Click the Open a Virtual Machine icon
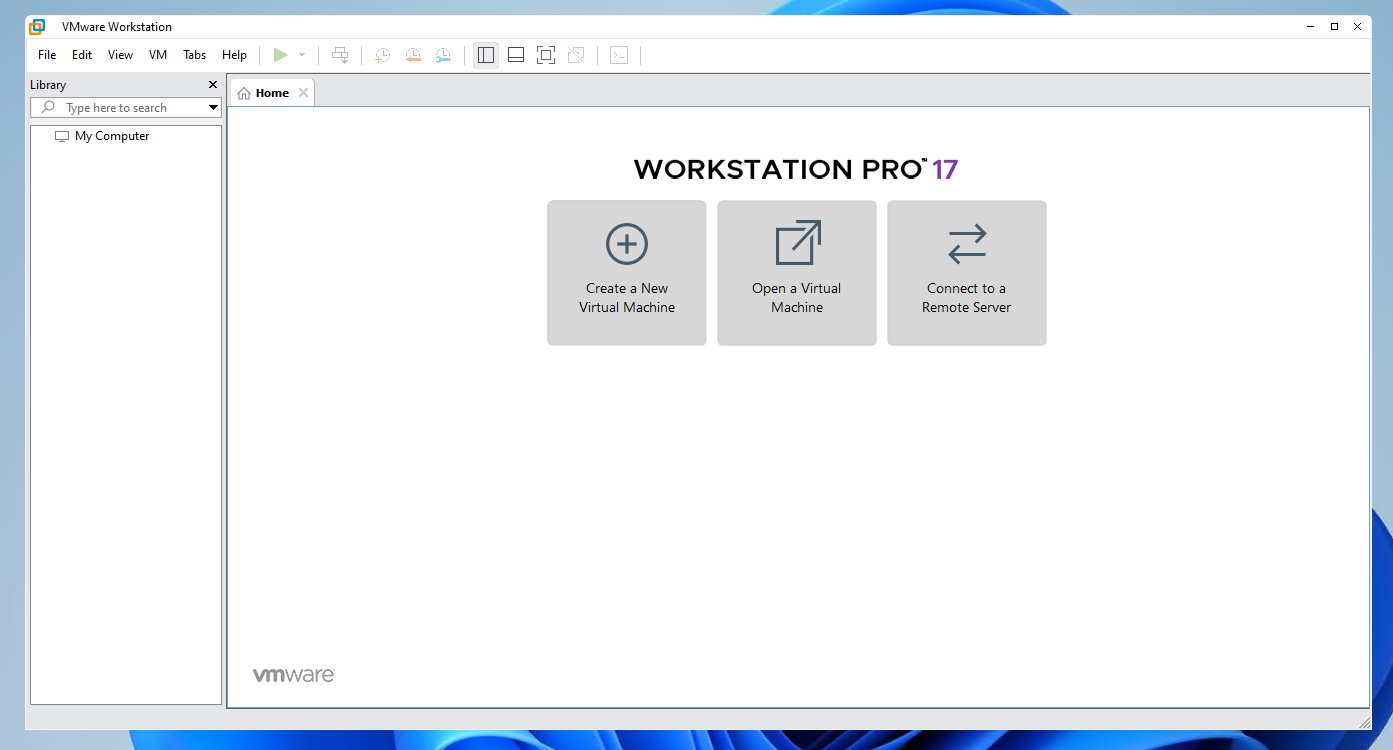Image resolution: width=1393 pixels, height=750 pixels. pos(796,272)
